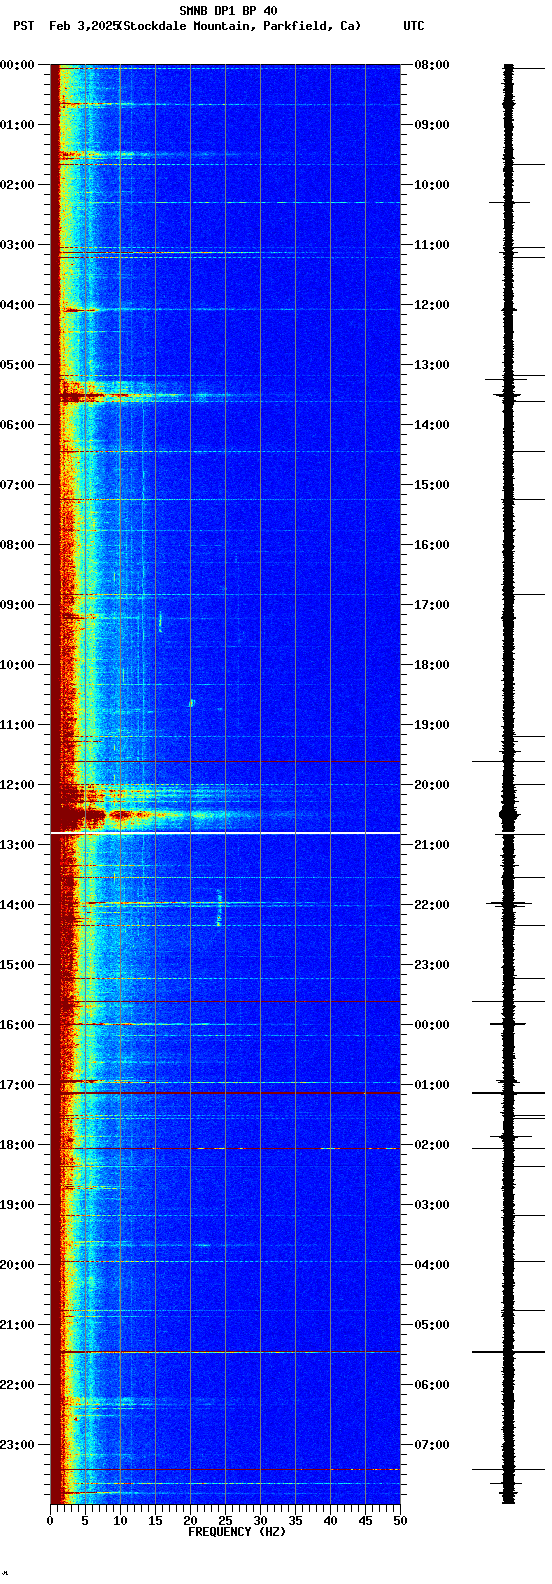Click the UTC time label '00:00'
The height and width of the screenshot is (1584, 552).
tap(432, 1025)
